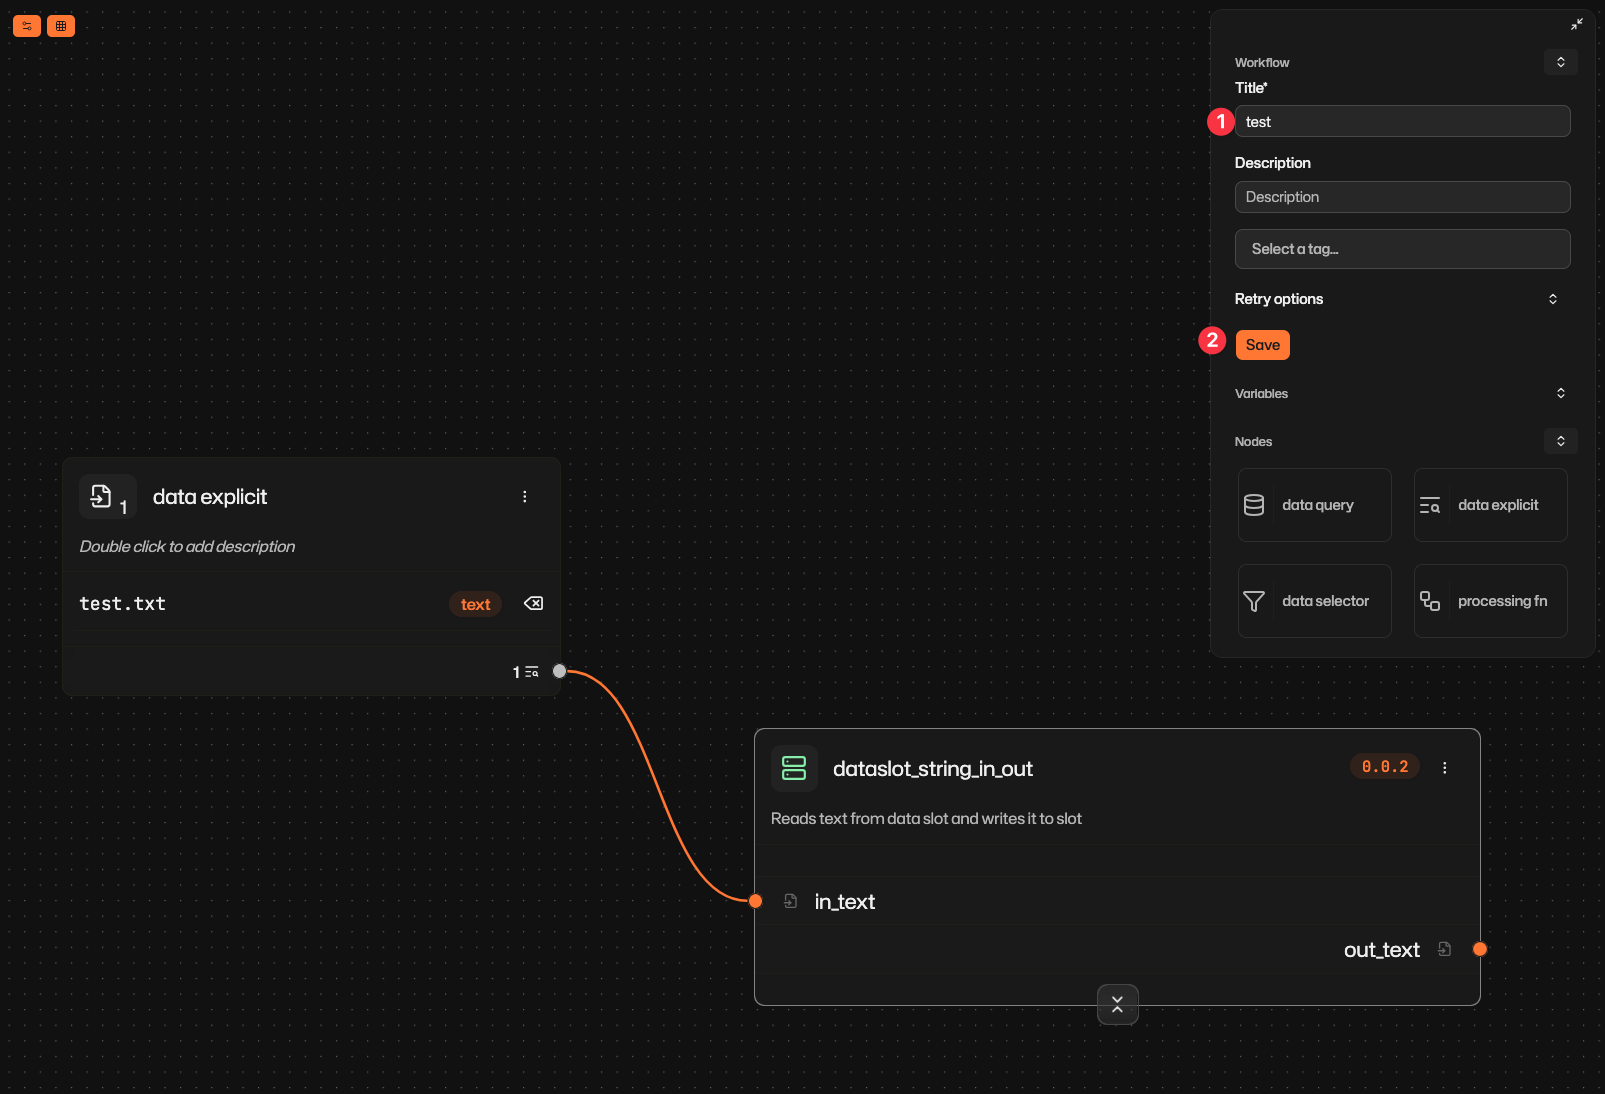Click the text type badge on test.txt

(475, 603)
